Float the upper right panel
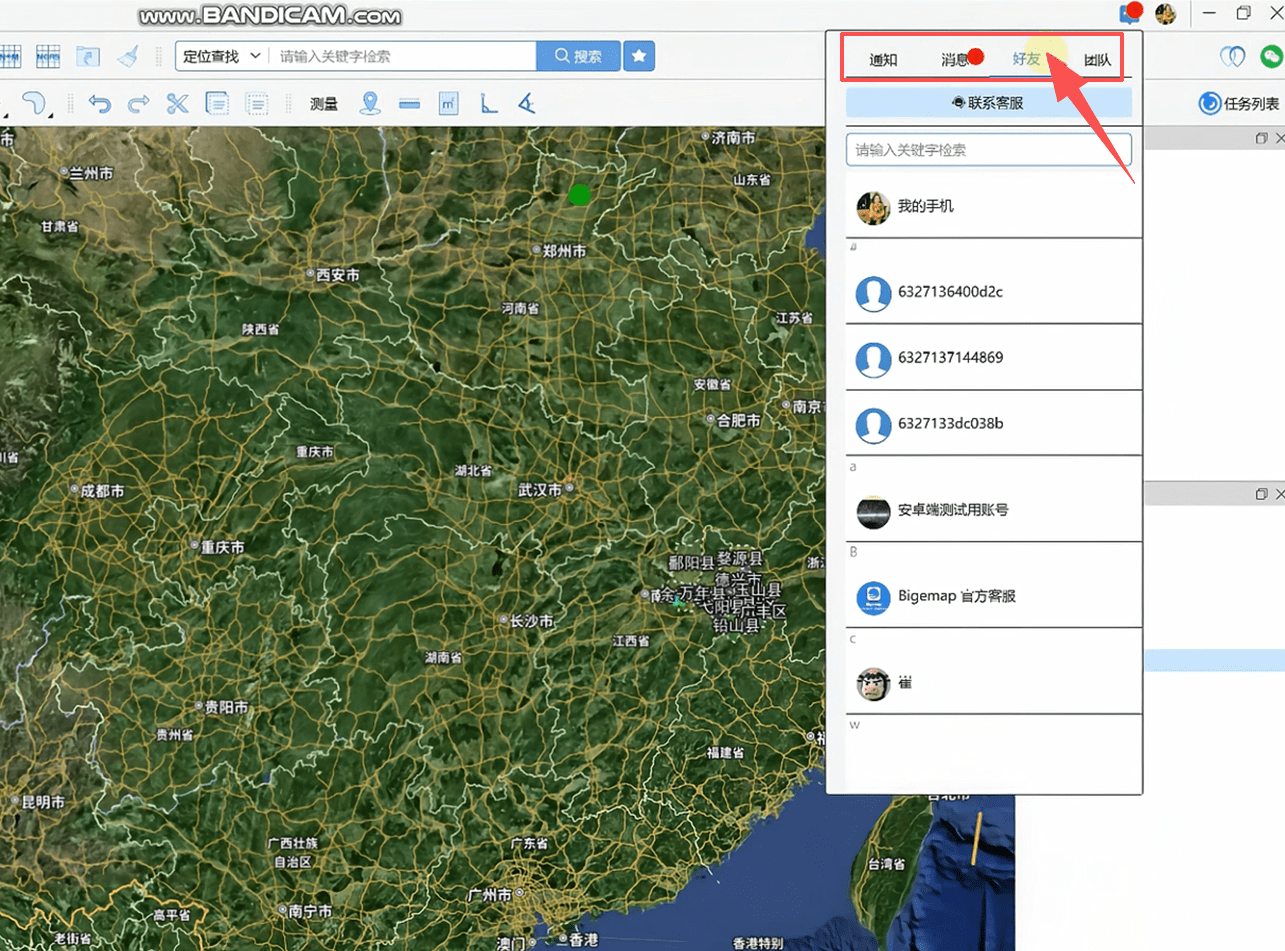The image size is (1285, 951). [x=1262, y=139]
